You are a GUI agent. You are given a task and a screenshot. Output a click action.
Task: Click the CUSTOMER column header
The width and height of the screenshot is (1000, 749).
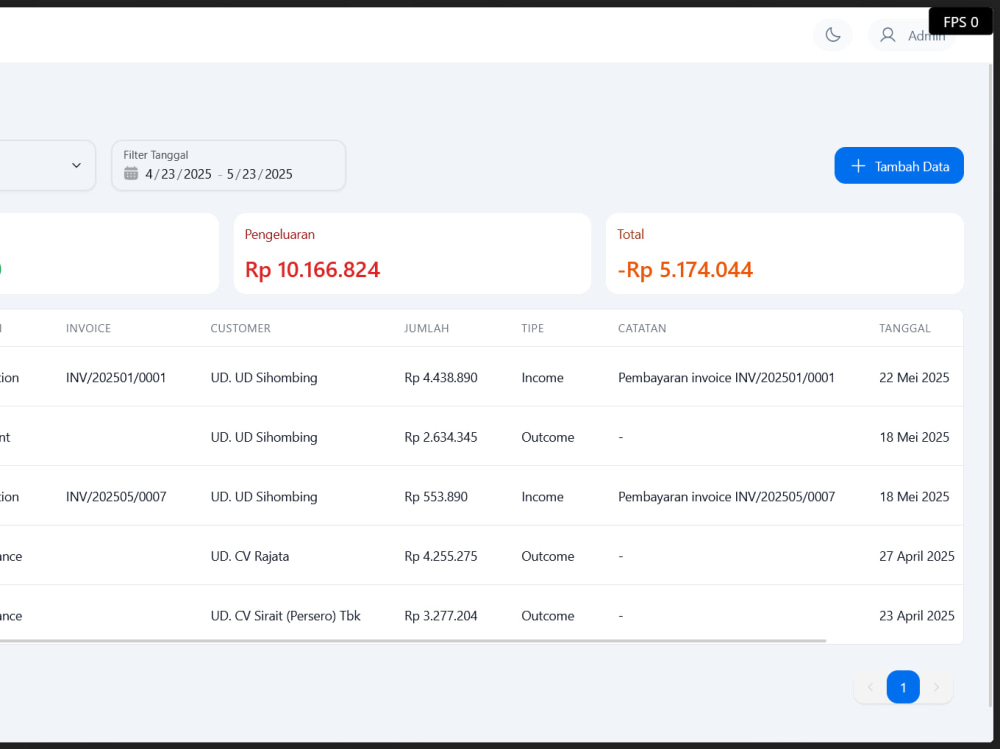(240, 328)
